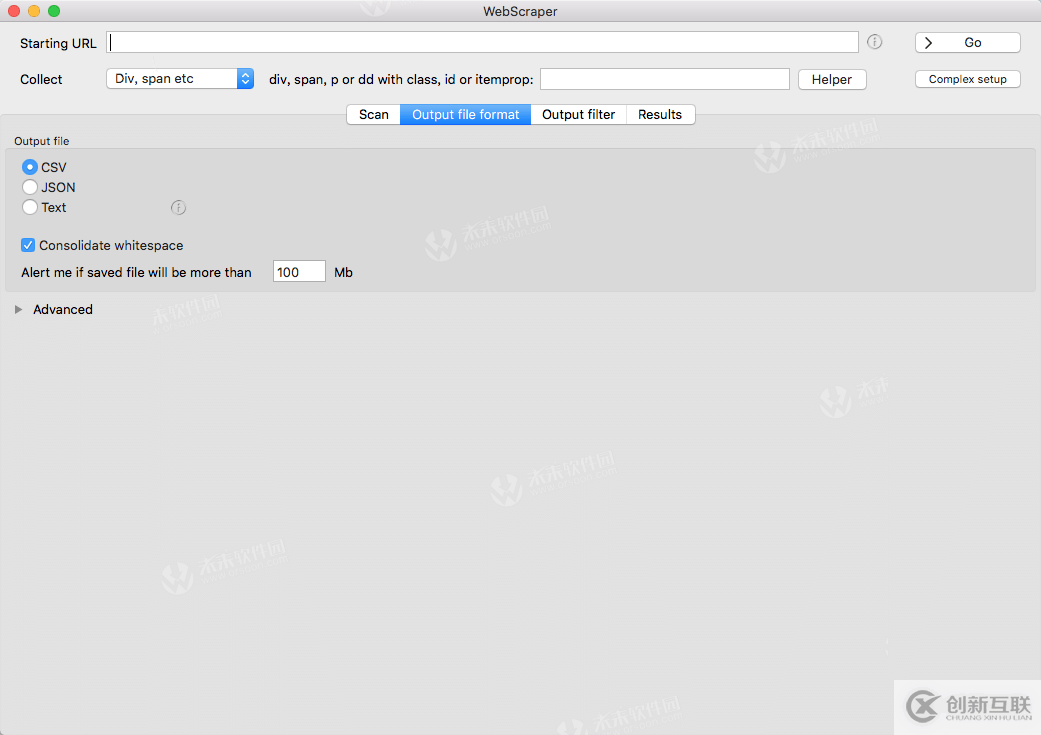Viewport: 1041px width, 735px height.
Task: Disable Consolidate whitespace checkbox
Action: click(x=28, y=245)
